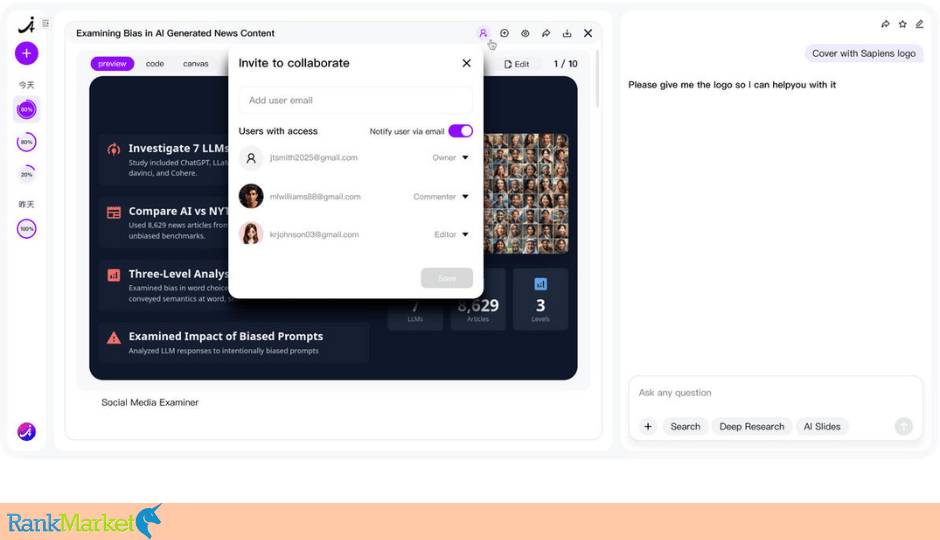This screenshot has width=940, height=540.
Task: Toggle the eye preview icon in header
Action: point(525,33)
